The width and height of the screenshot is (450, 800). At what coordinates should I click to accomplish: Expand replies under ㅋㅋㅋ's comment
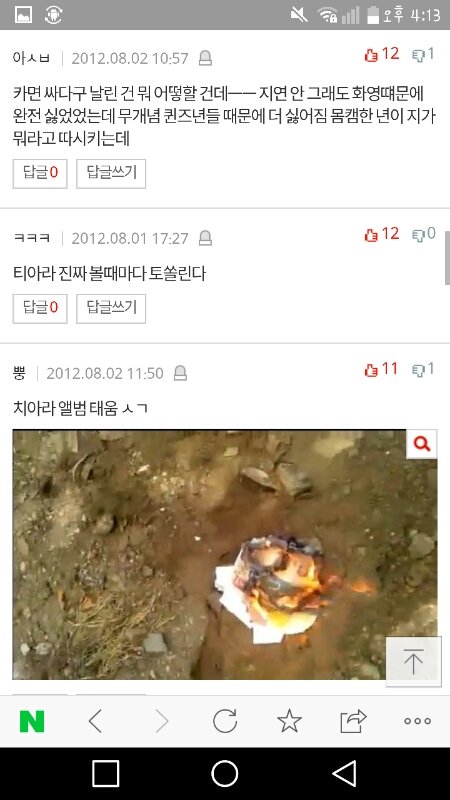(40, 308)
